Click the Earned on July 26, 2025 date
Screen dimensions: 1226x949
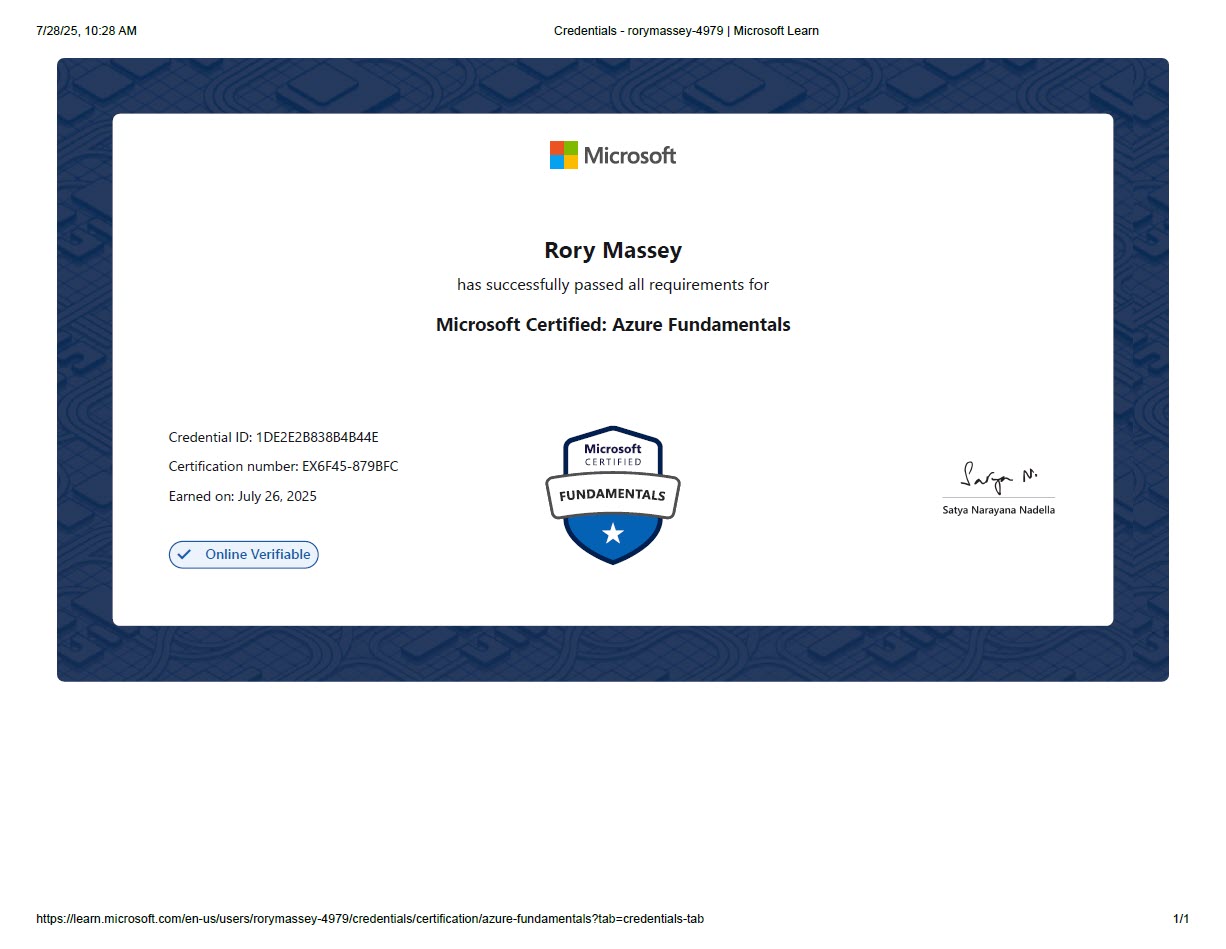[x=242, y=496]
